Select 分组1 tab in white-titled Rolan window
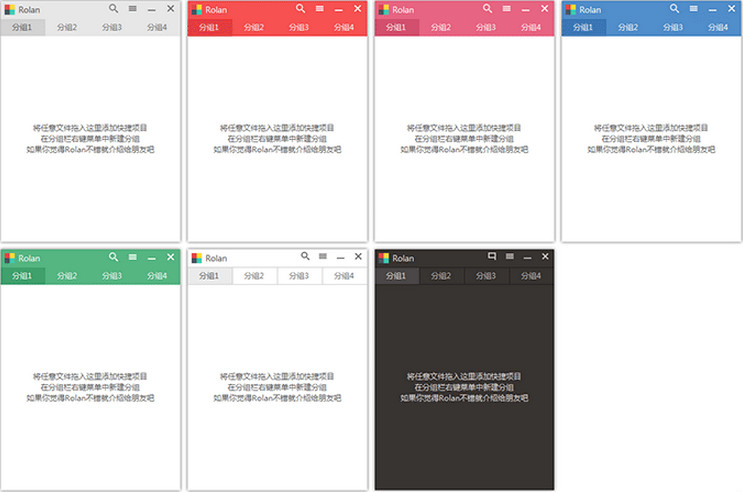 pos(209,276)
